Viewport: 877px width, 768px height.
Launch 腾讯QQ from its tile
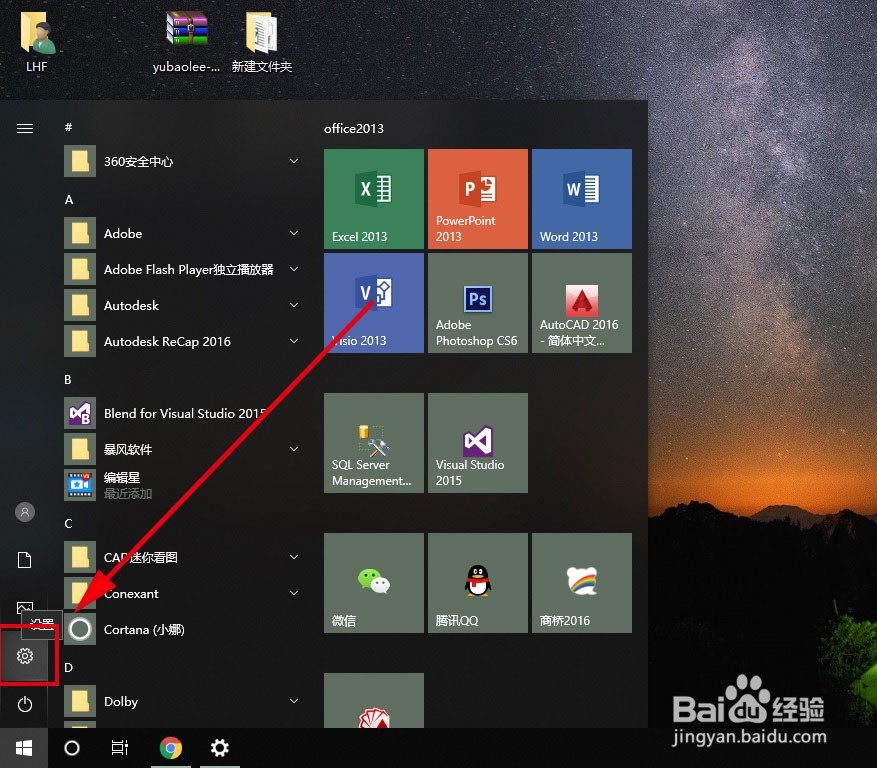[477, 582]
